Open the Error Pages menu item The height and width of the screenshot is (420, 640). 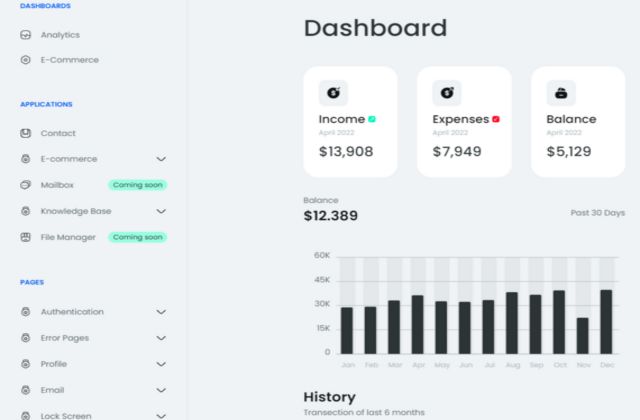coord(64,338)
